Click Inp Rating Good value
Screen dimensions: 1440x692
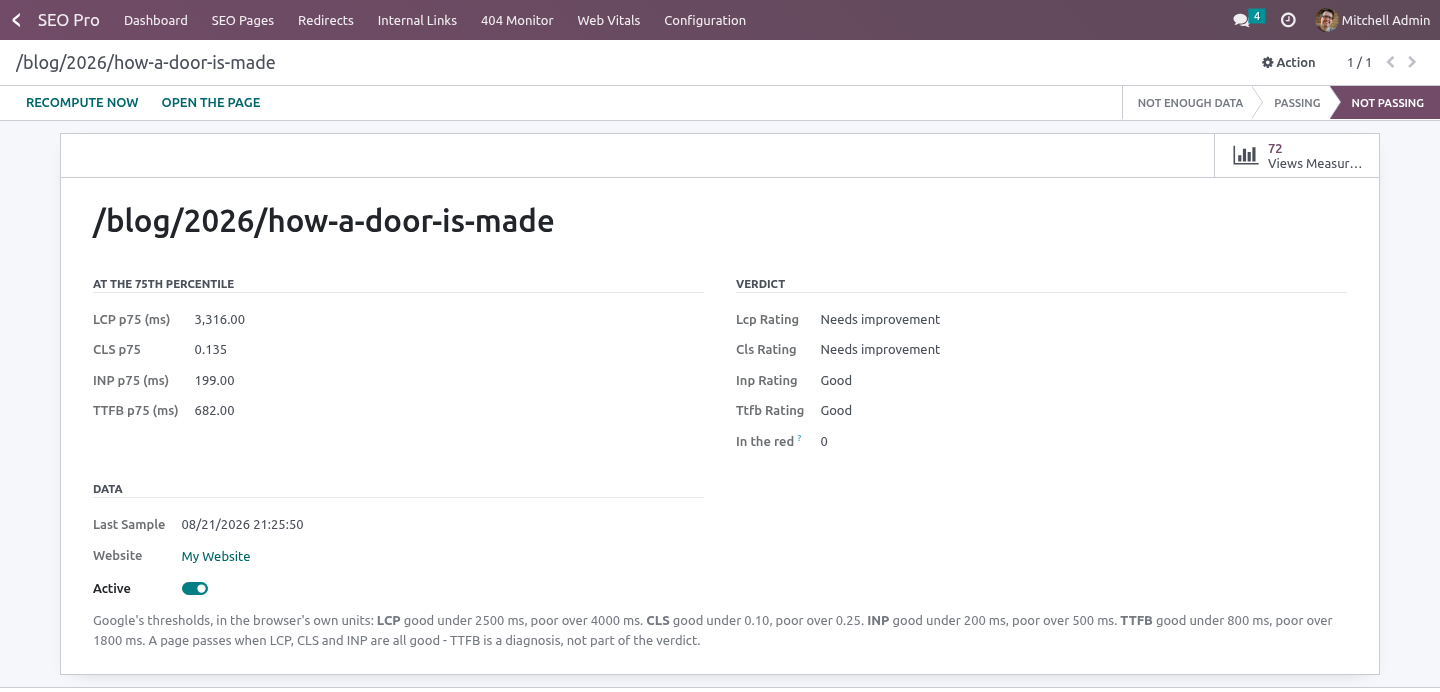(x=836, y=381)
